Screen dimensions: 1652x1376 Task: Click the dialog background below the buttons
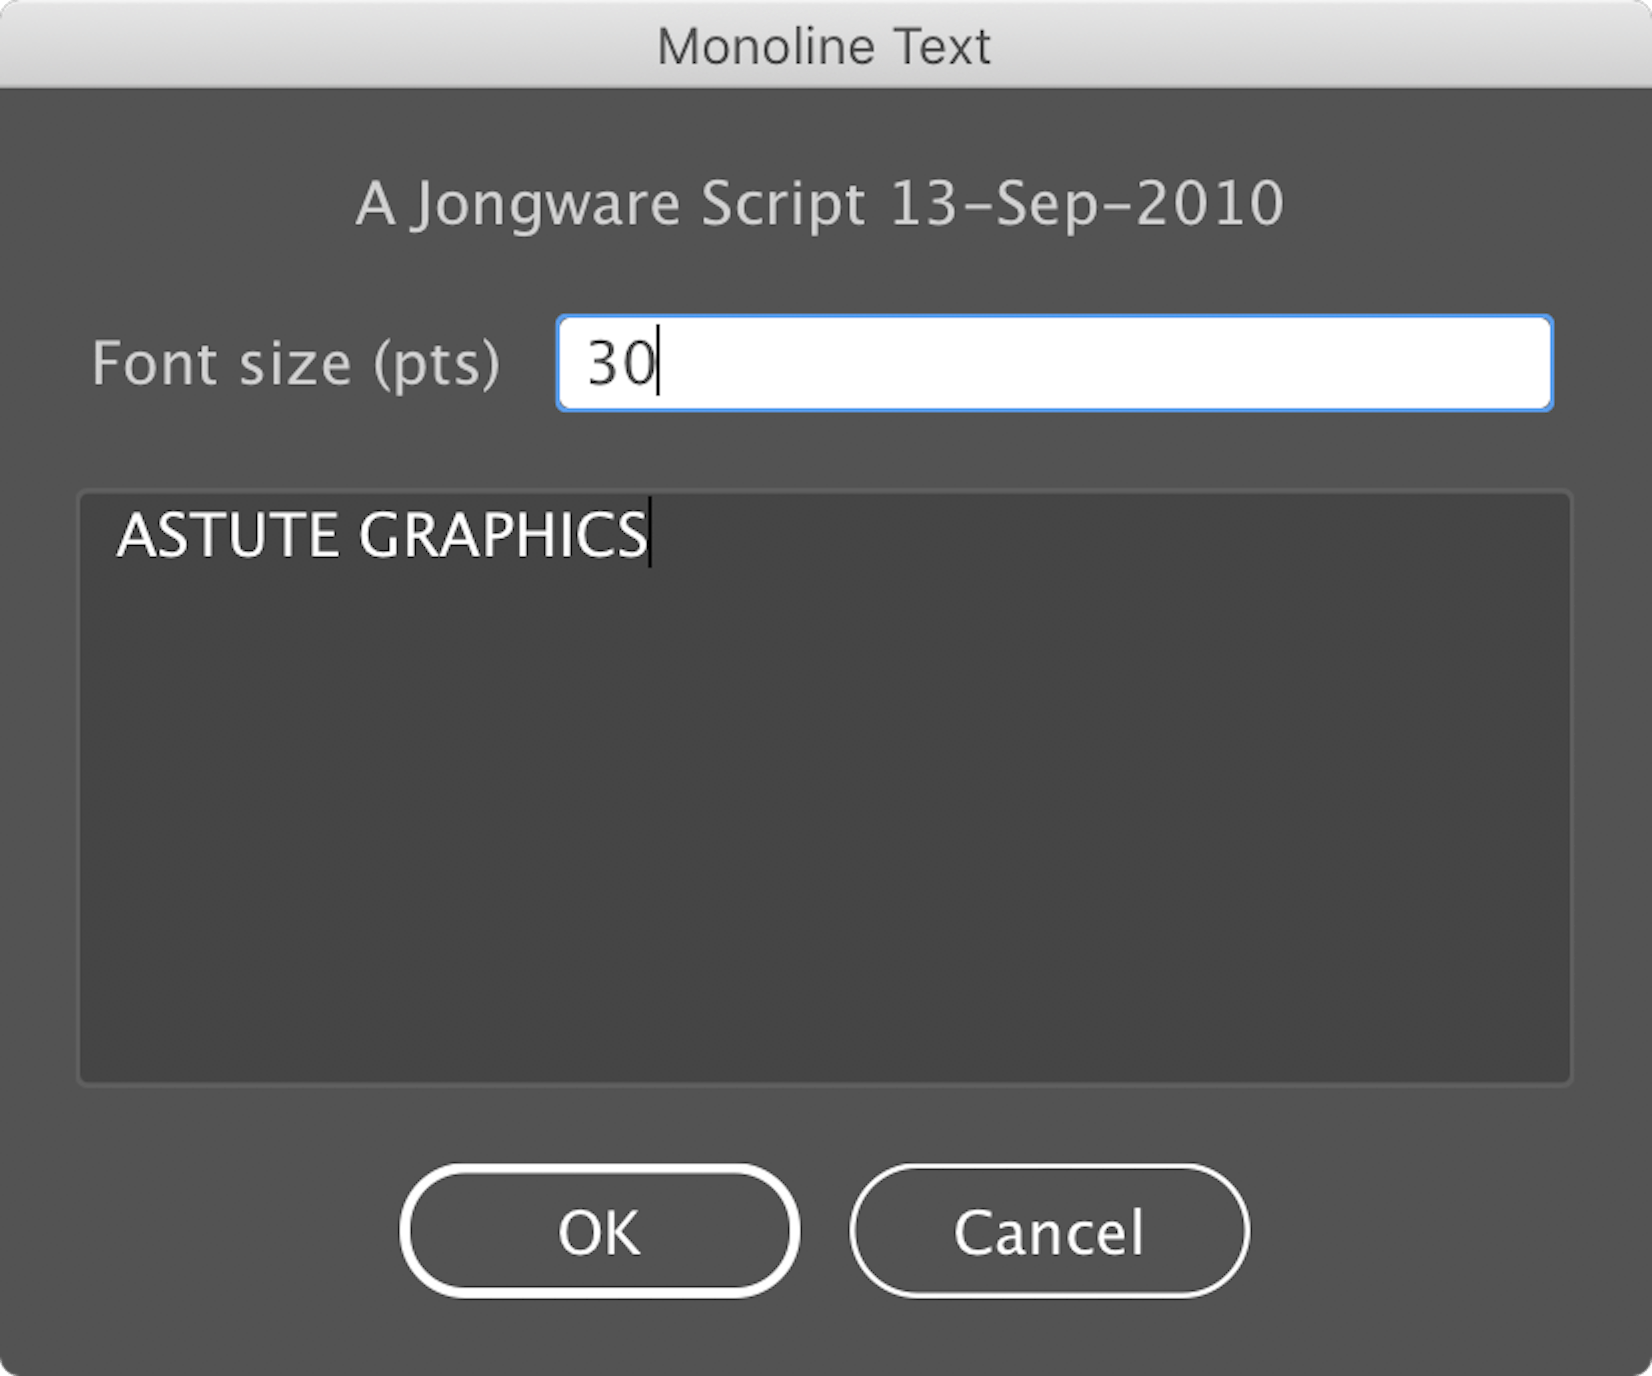pos(824,1340)
